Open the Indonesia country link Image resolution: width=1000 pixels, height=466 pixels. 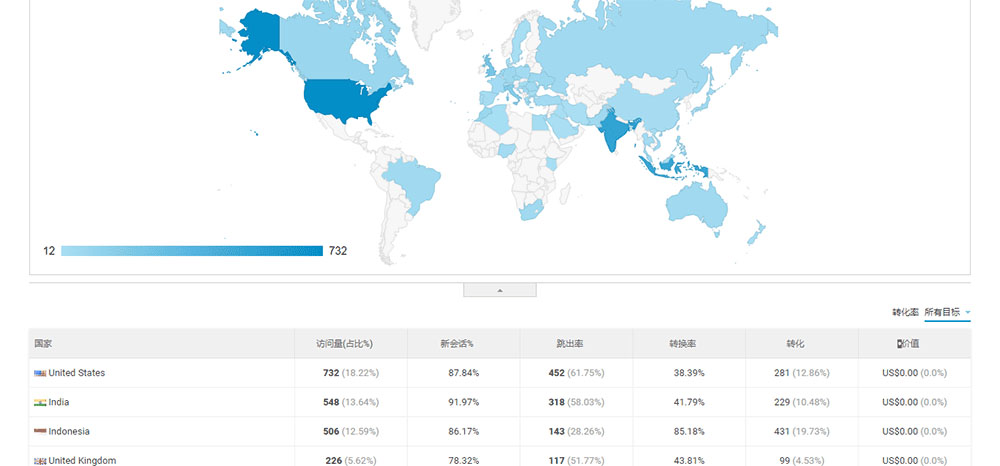(x=69, y=431)
